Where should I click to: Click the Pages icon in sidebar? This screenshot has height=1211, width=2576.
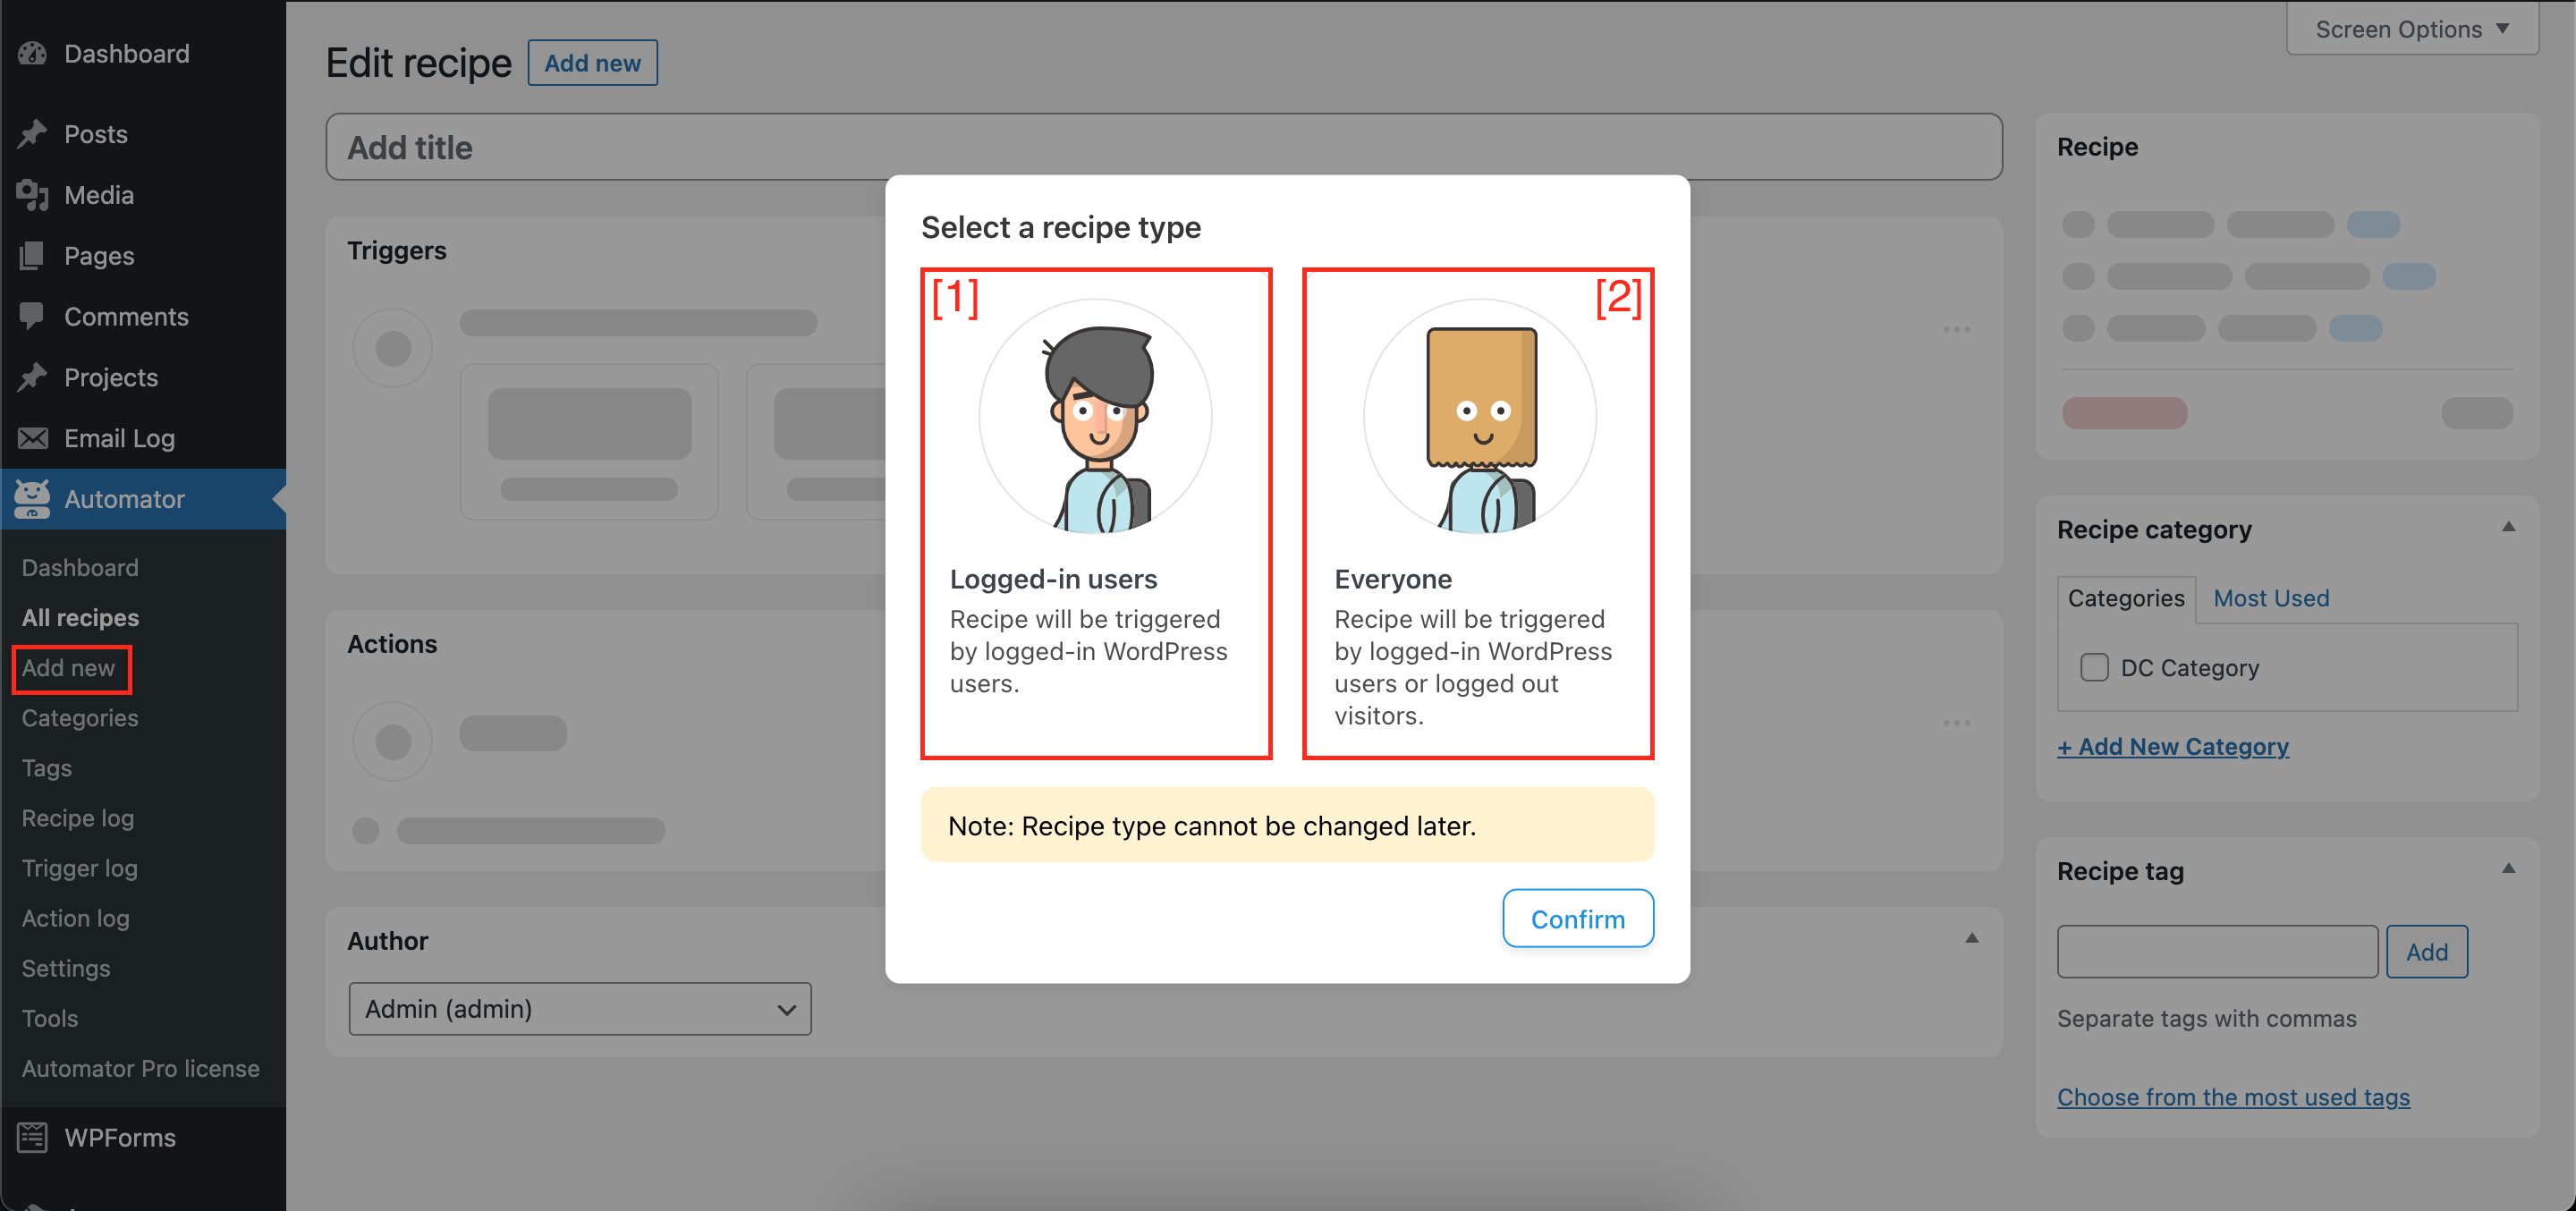click(32, 256)
